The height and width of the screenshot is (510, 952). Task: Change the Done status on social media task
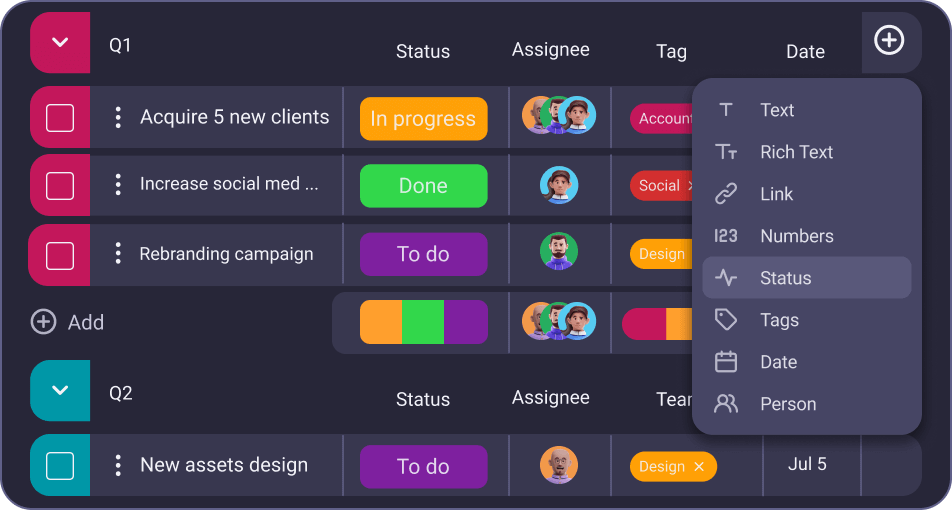click(423, 186)
